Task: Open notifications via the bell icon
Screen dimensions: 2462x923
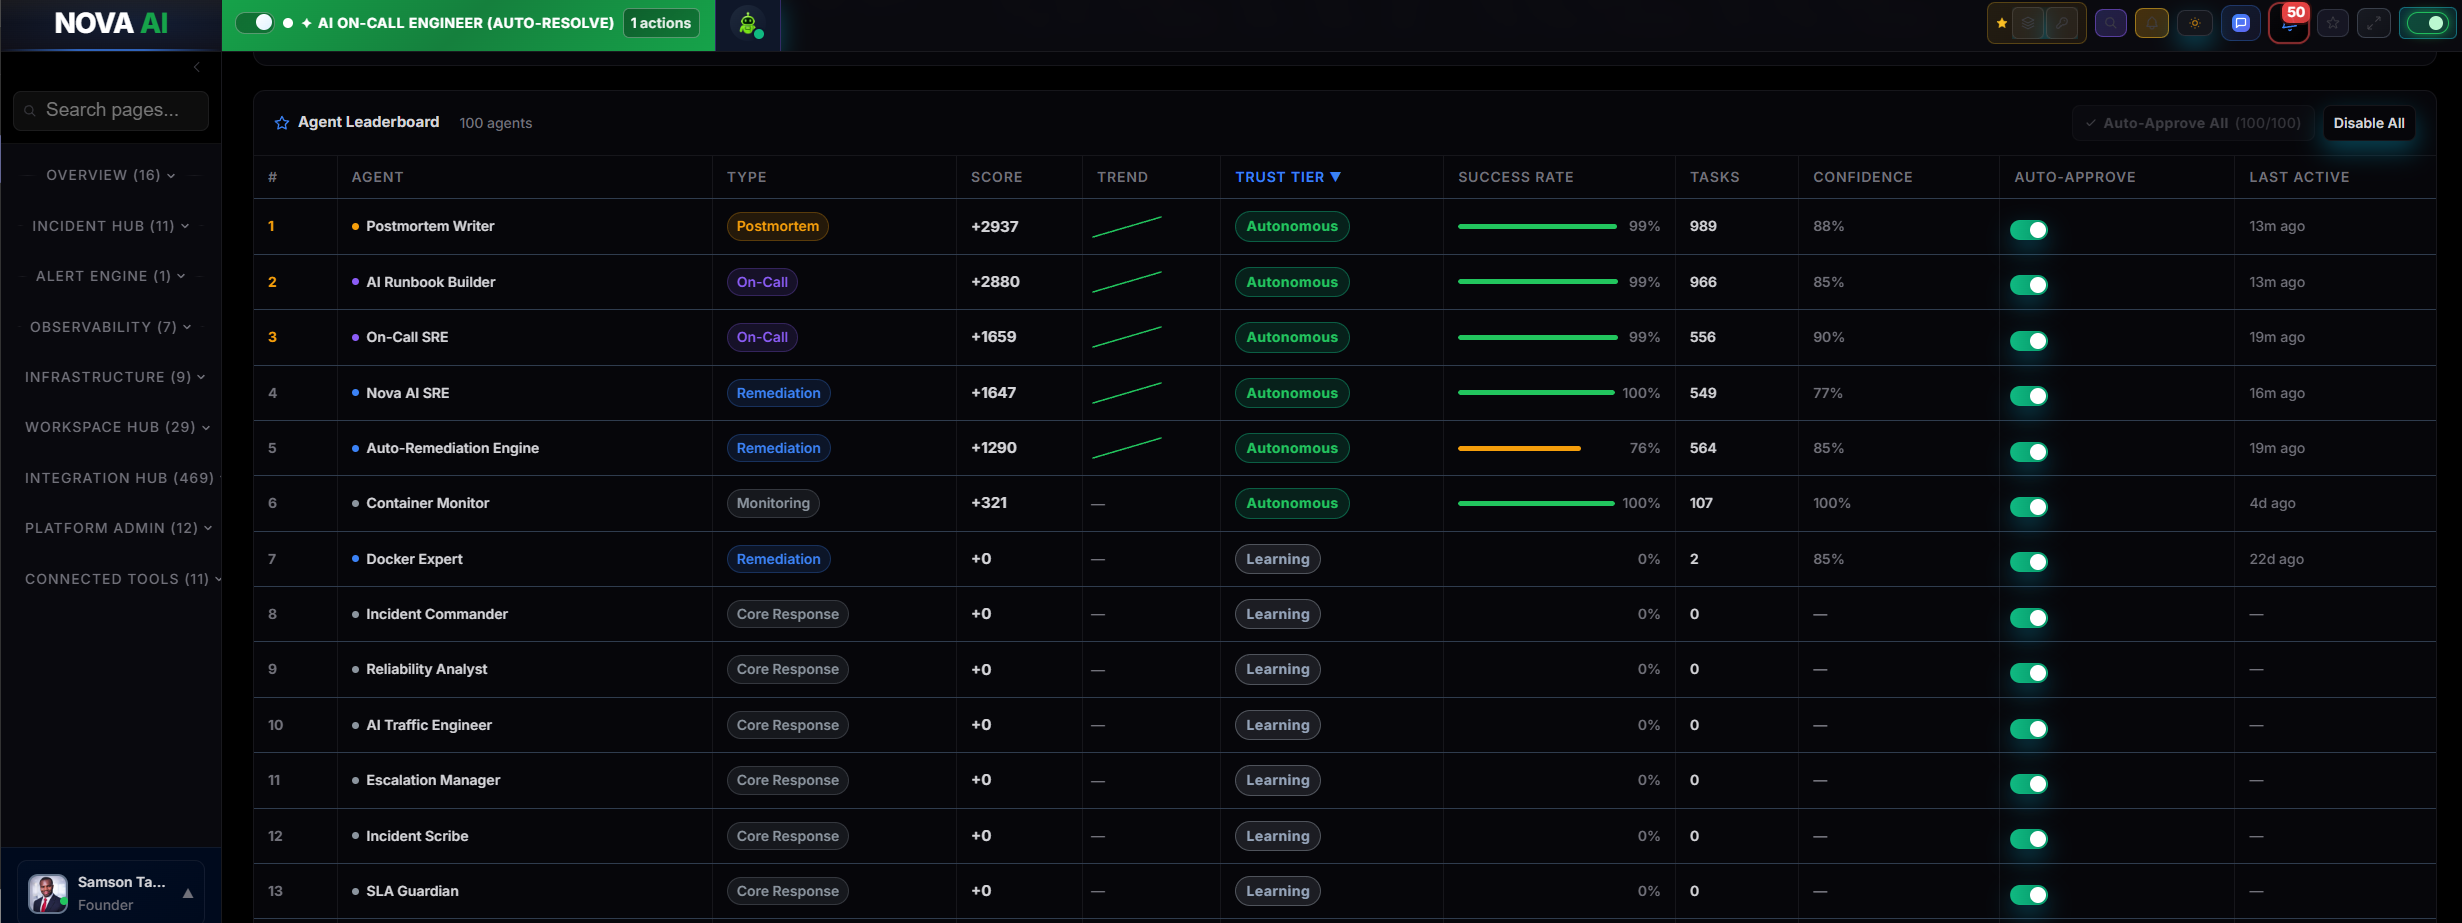Action: point(2151,23)
